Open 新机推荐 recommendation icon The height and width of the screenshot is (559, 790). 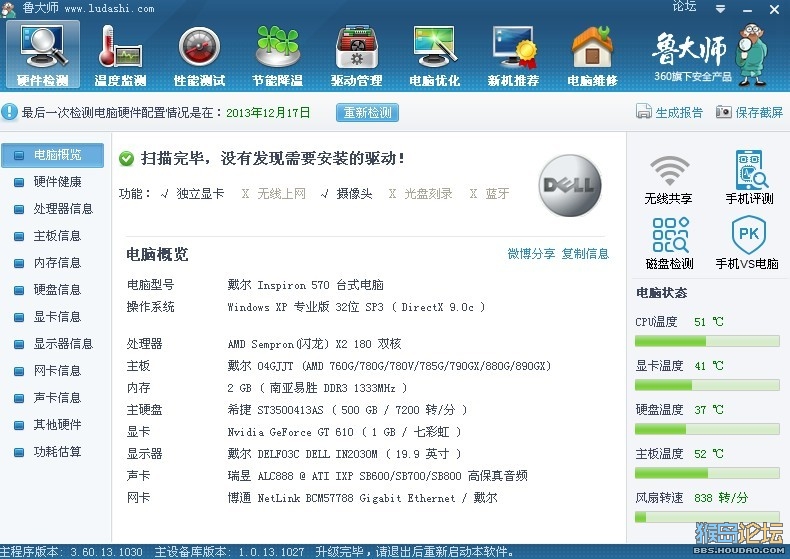click(x=513, y=54)
